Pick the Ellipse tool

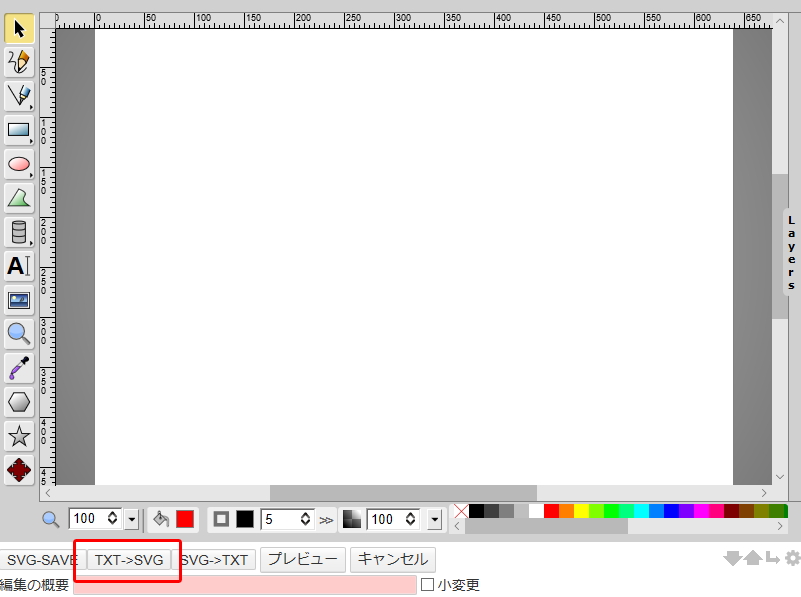[x=19, y=164]
